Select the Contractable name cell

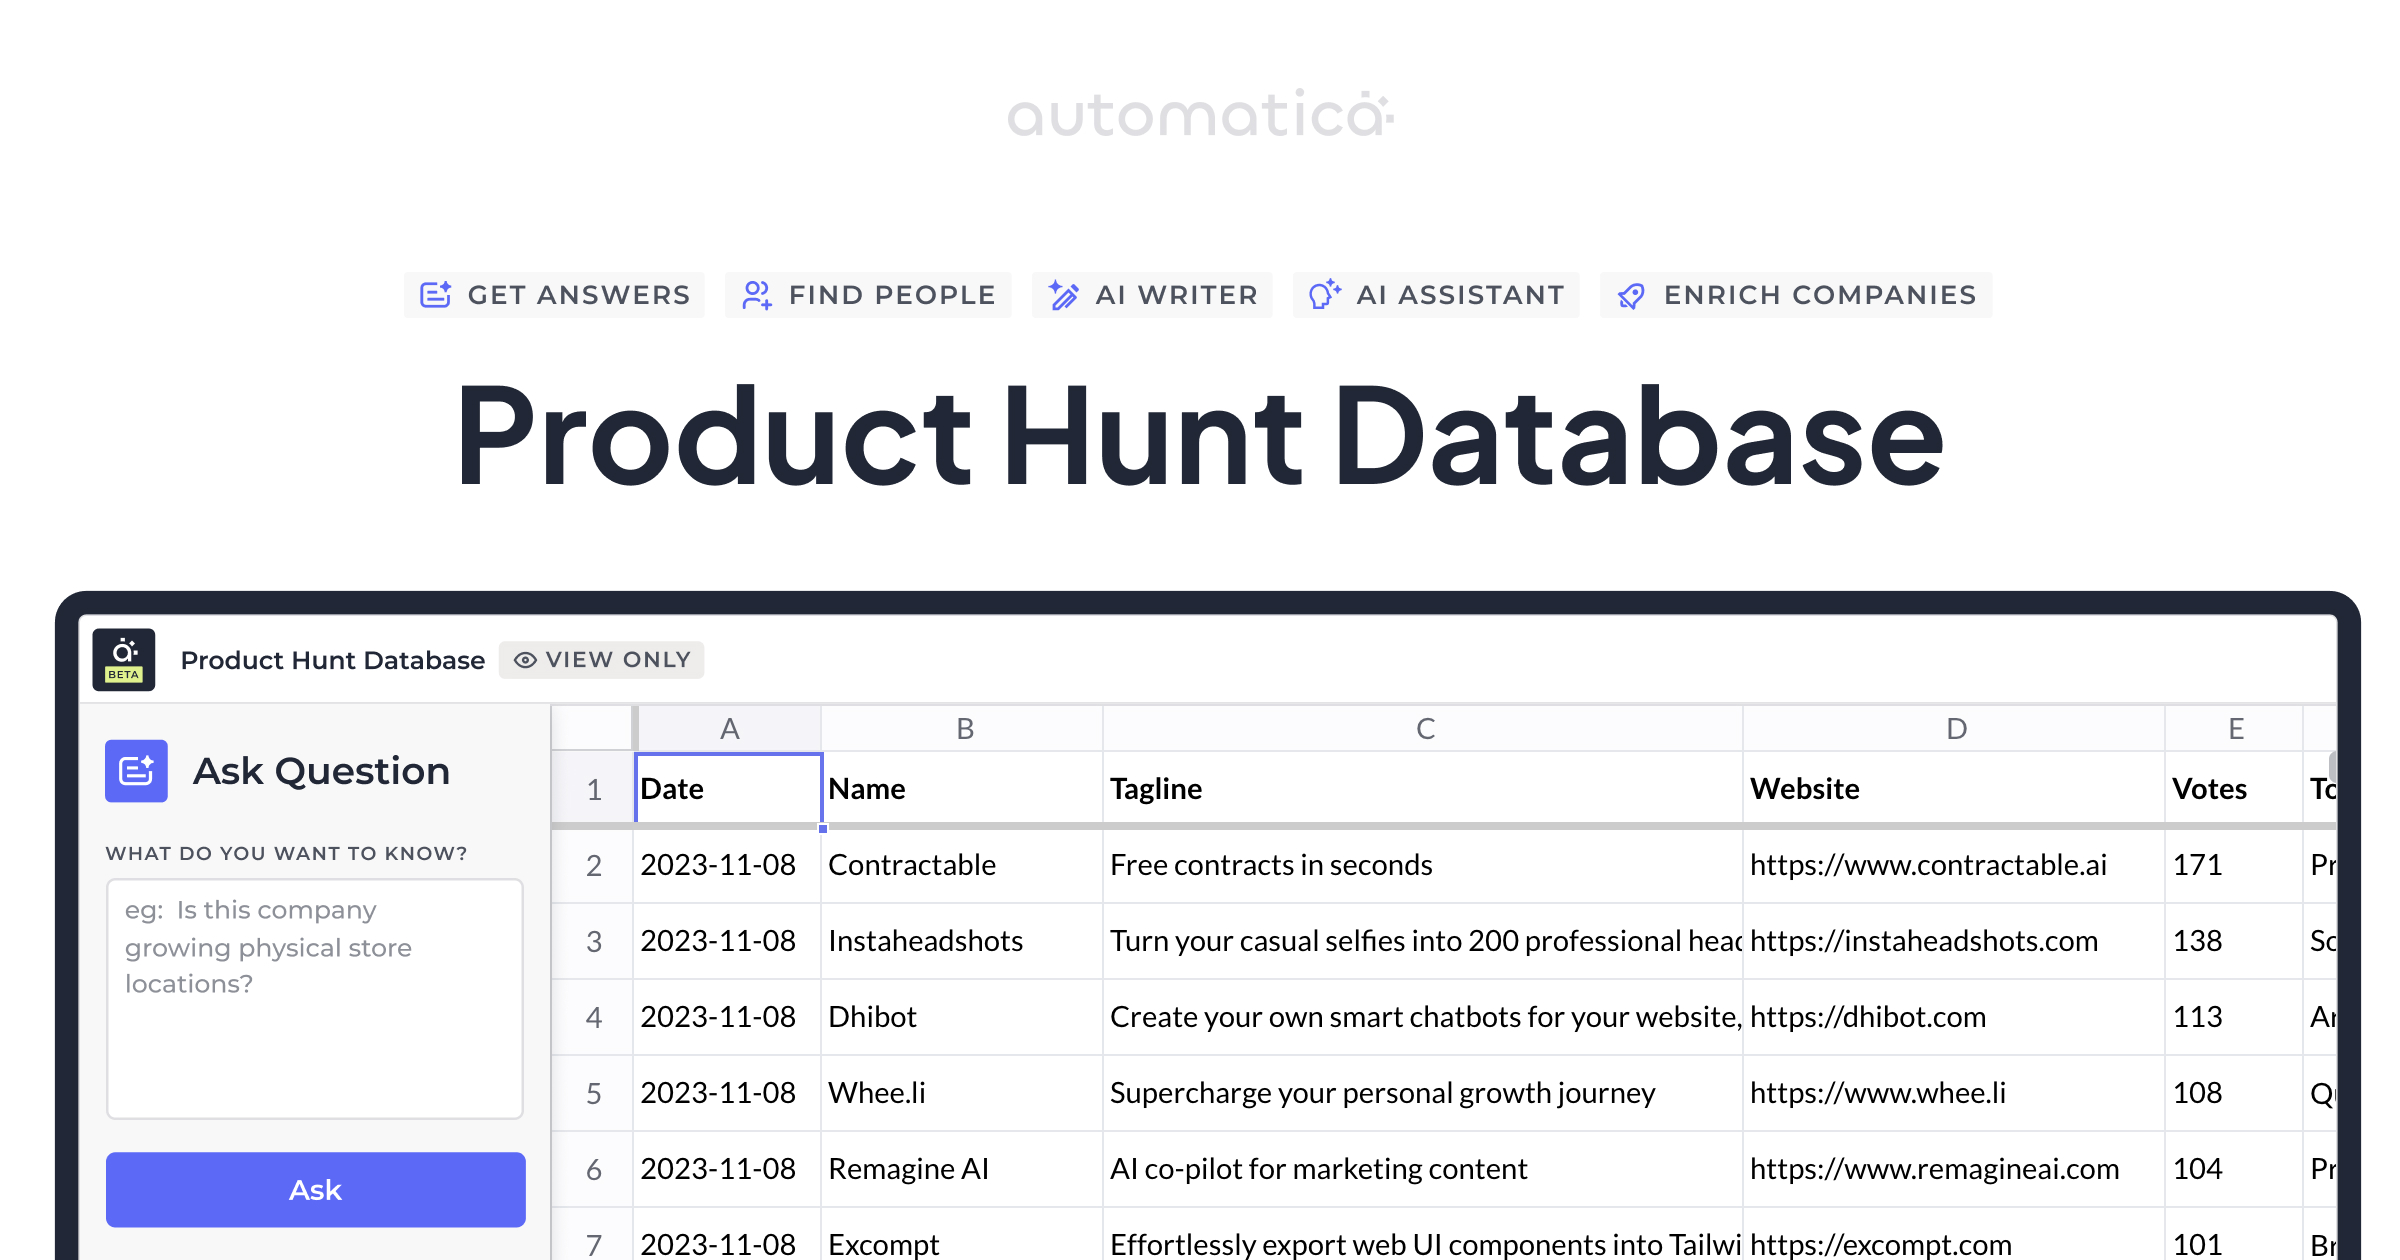click(x=963, y=866)
